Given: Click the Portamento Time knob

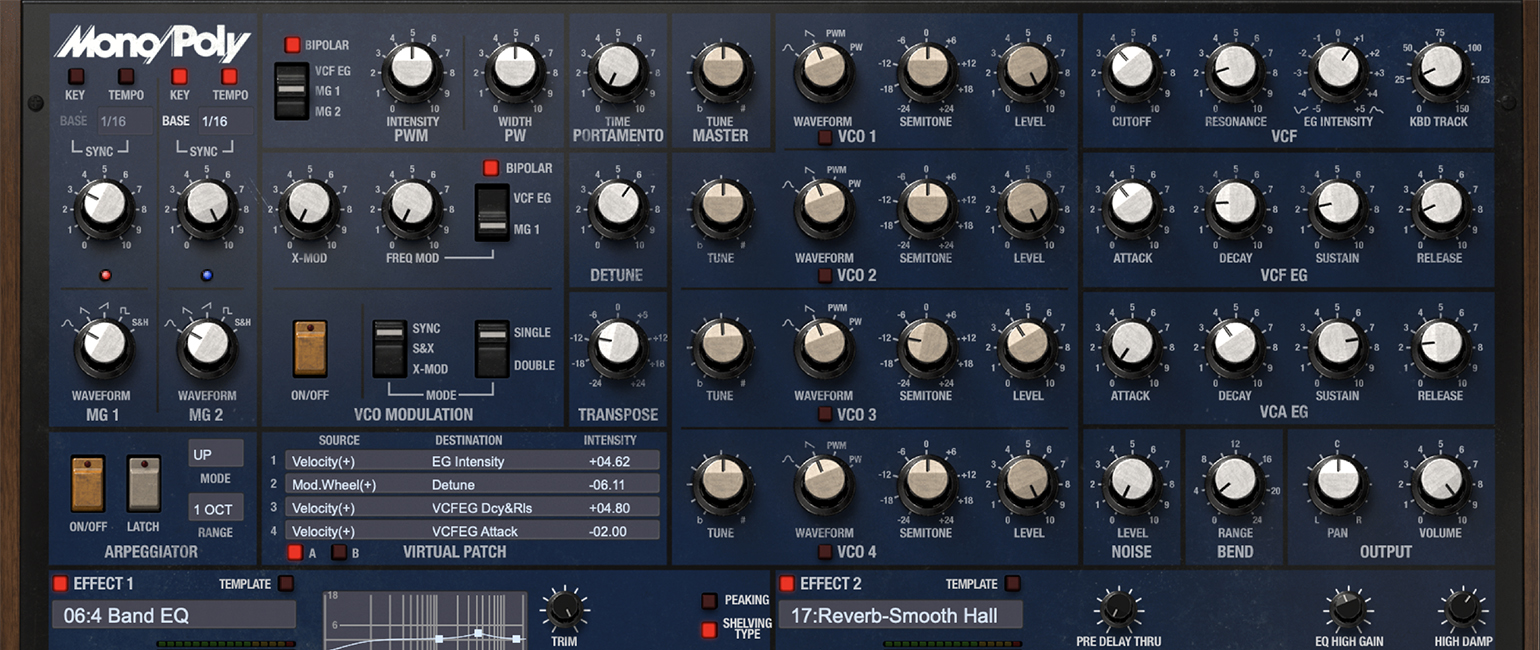Looking at the screenshot, I should pyautogui.click(x=617, y=72).
